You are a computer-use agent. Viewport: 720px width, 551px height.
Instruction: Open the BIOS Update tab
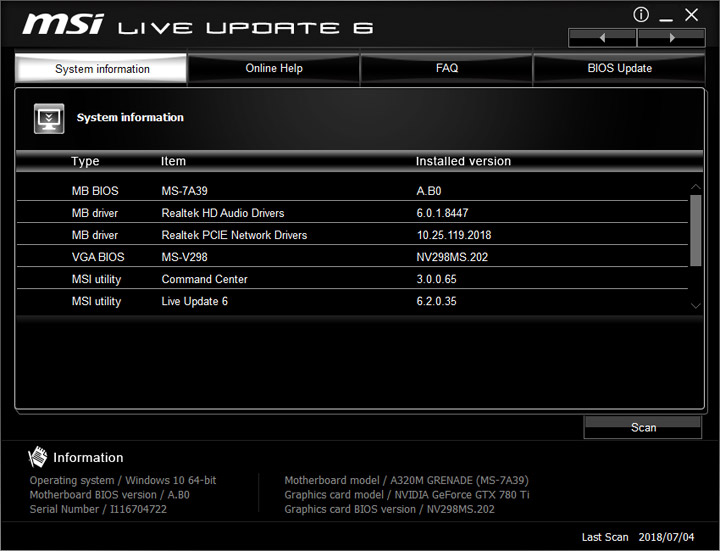(619, 68)
